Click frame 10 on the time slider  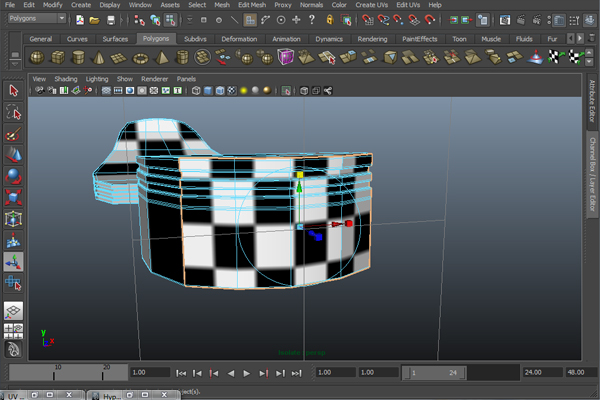coord(56,372)
